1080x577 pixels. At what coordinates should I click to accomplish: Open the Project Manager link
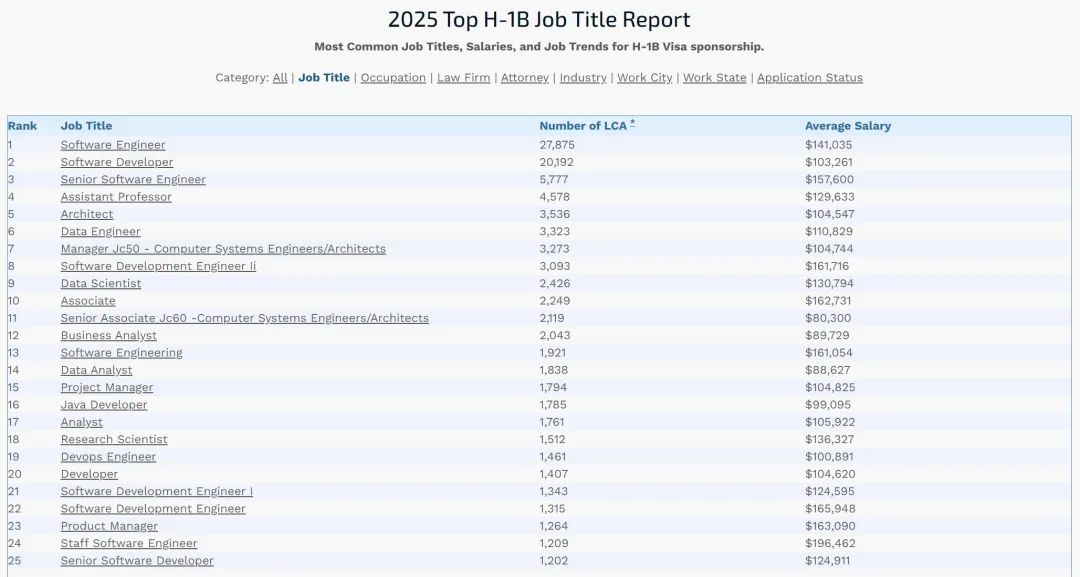[107, 388]
